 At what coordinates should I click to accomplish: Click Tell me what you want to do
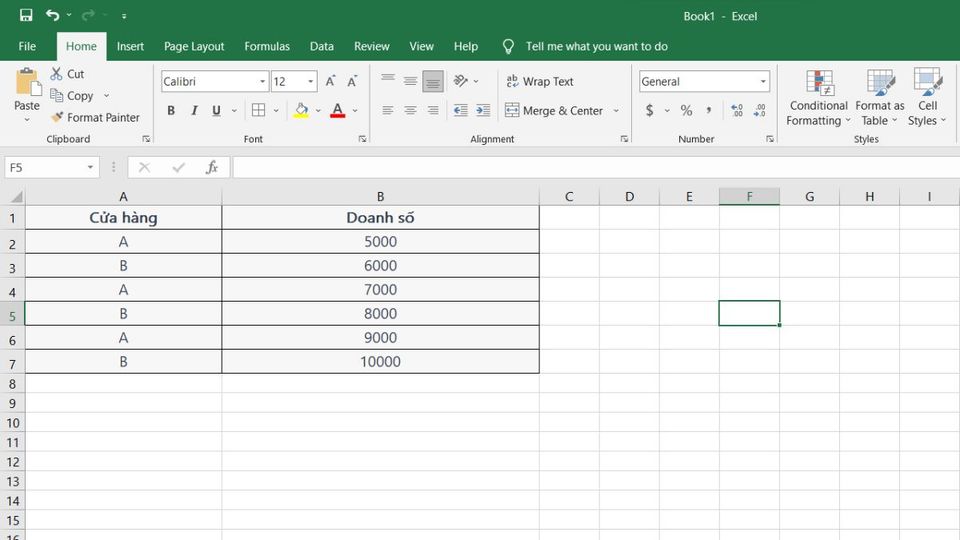tap(596, 47)
